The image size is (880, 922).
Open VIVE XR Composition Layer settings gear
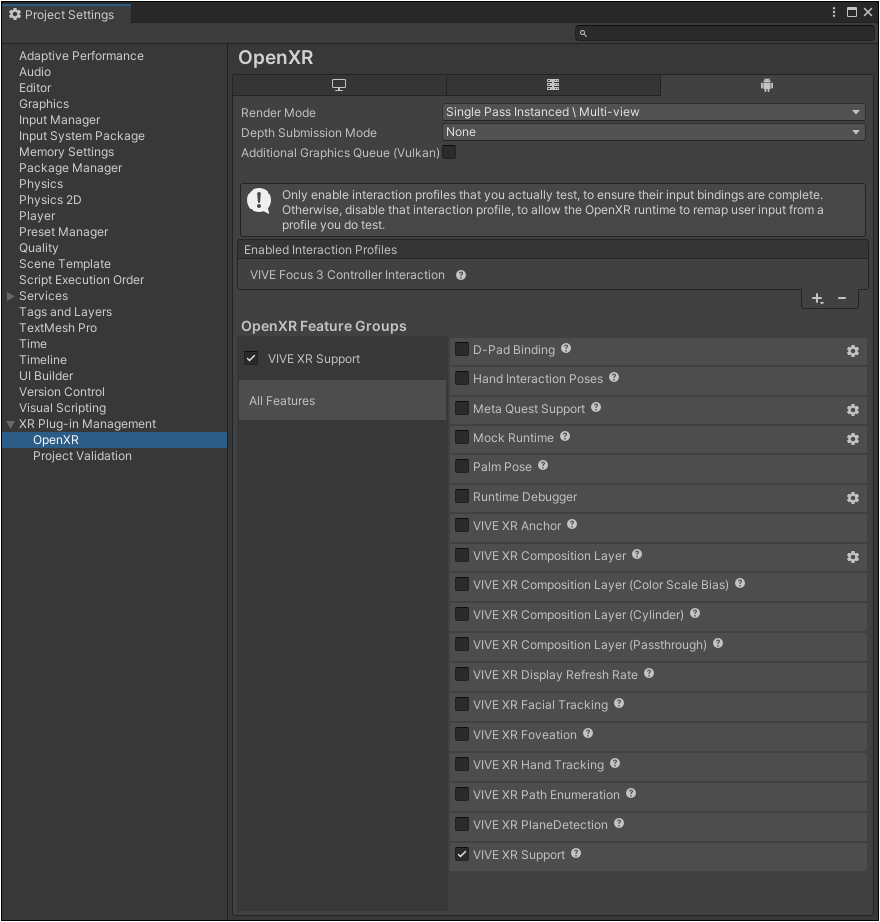(x=853, y=557)
